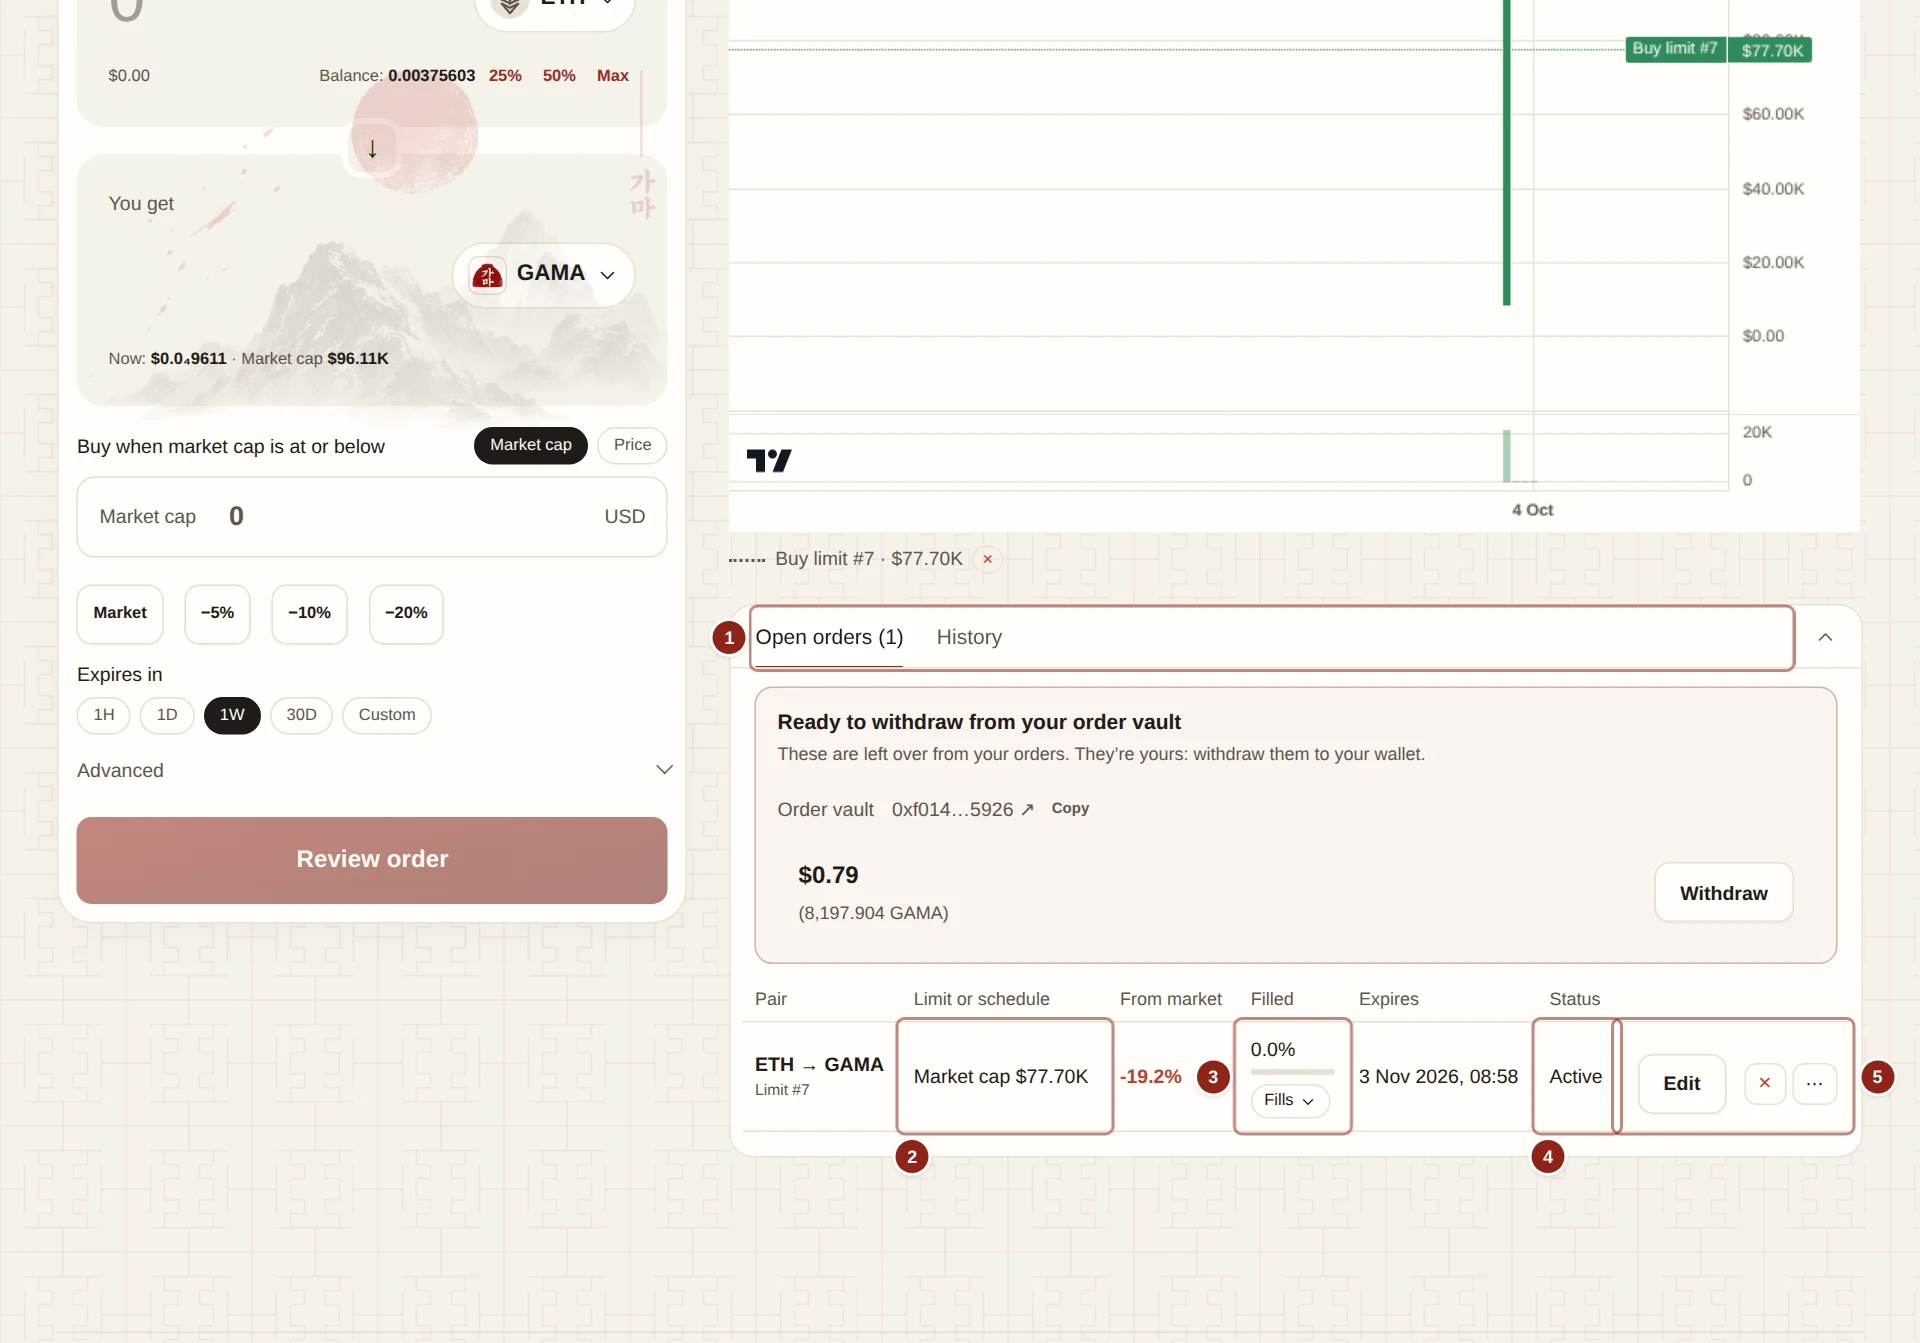Apply the −10% market cap preset

coord(309,613)
